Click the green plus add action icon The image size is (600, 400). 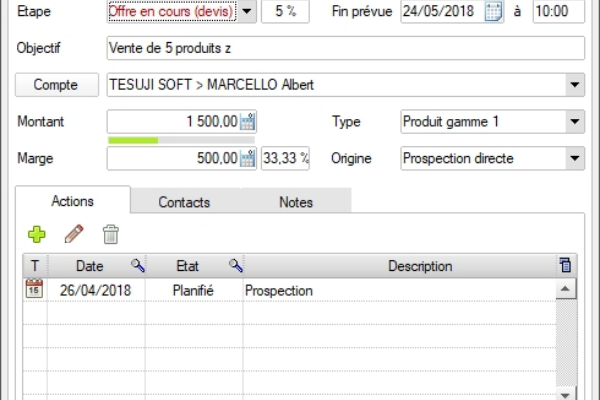[x=37, y=234]
